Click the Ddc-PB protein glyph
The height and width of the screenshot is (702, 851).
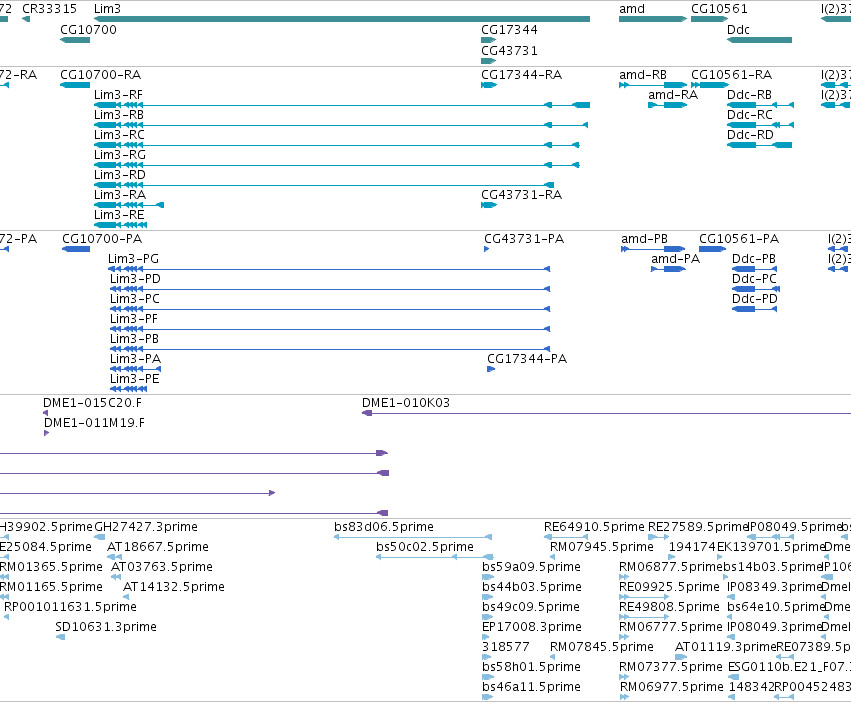click(754, 269)
